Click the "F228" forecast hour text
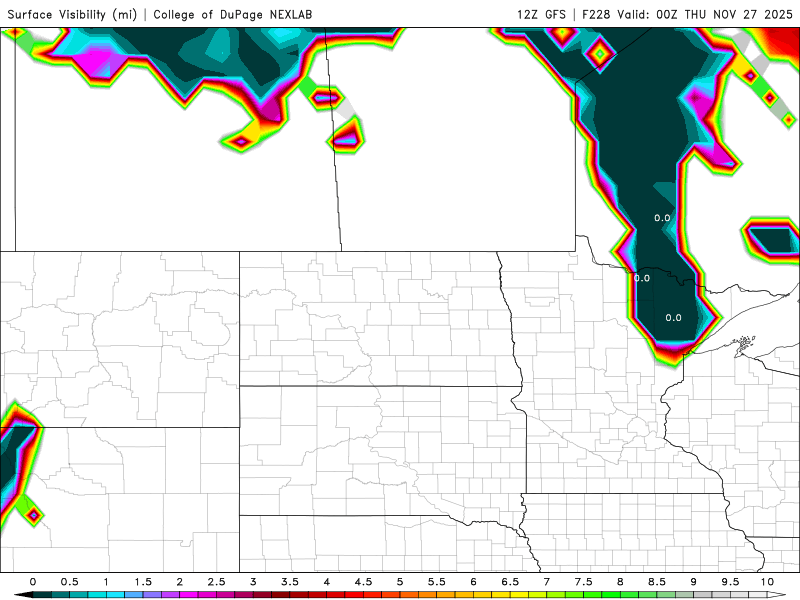 (x=596, y=14)
